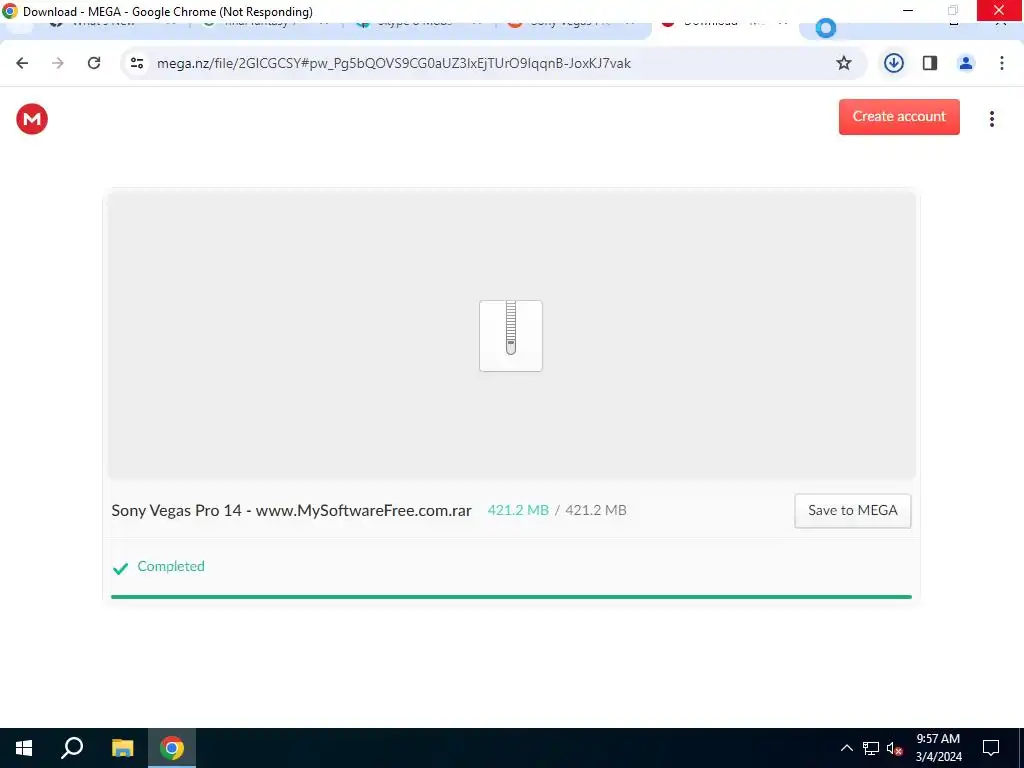This screenshot has height=768, width=1024.
Task: Click the zip archive file icon
Action: 511,336
